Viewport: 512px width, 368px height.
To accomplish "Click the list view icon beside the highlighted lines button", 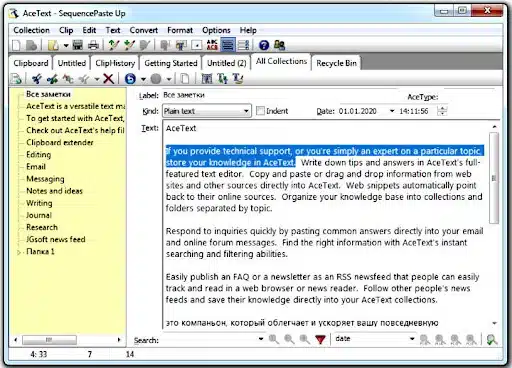I will pos(243,45).
